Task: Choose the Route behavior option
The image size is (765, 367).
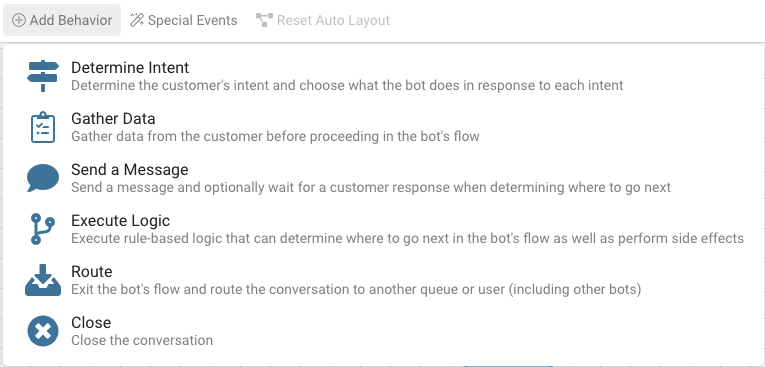Action: point(92,271)
